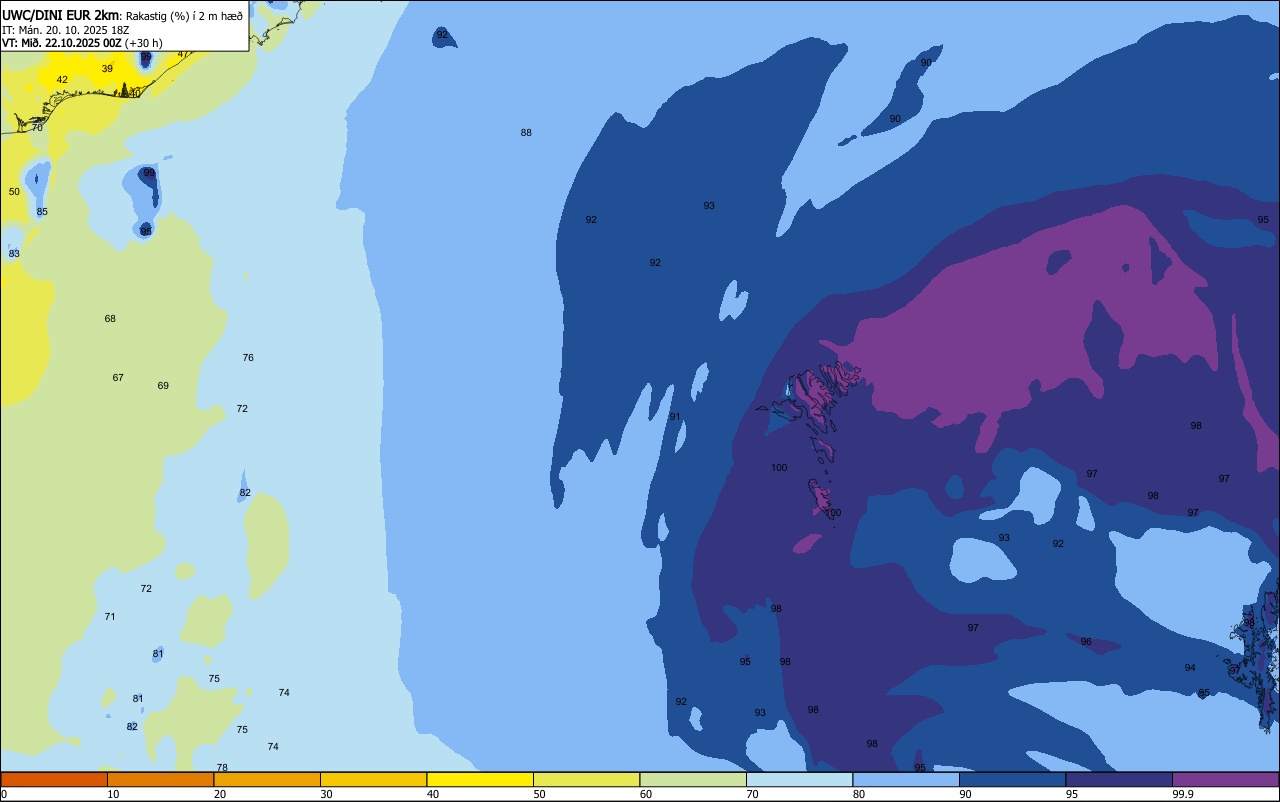Click the humidity value 47 near the coastline
Viewport: 1280px width, 802px height.
click(x=182, y=54)
